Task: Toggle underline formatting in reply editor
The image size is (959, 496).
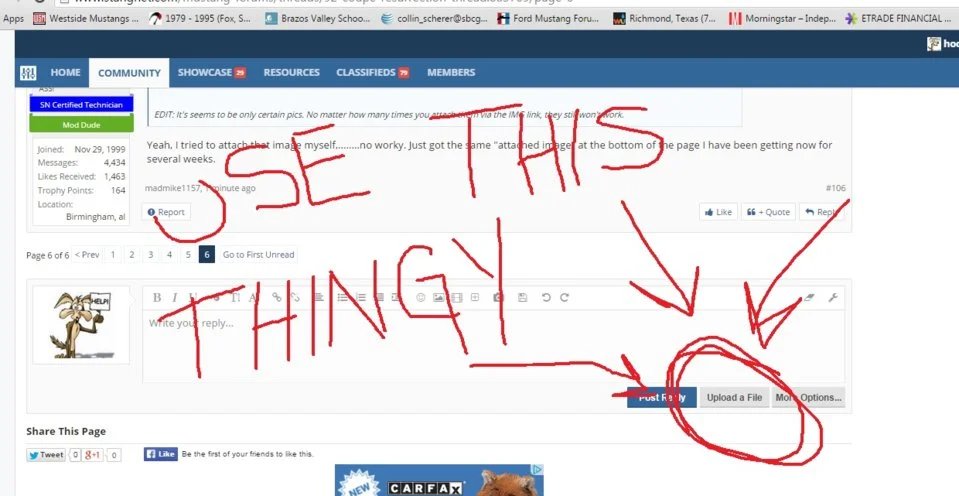Action: tap(193, 298)
